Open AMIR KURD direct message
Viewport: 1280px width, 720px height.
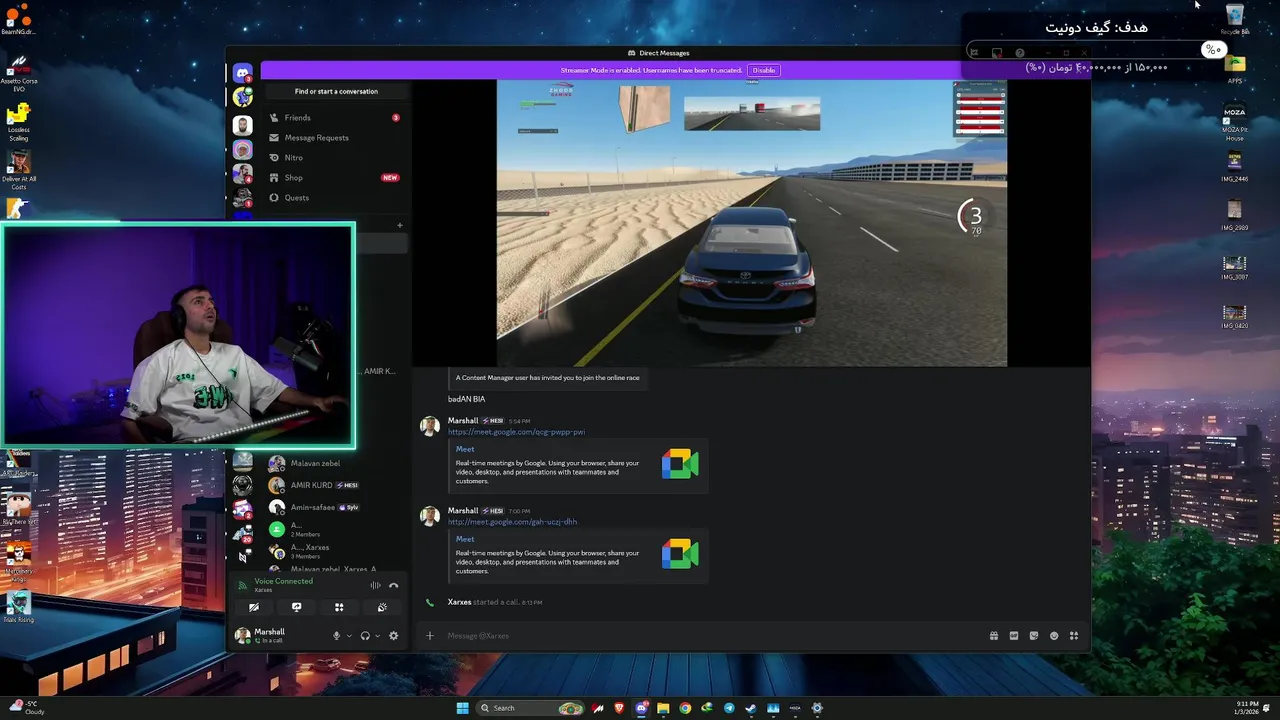(x=335, y=485)
